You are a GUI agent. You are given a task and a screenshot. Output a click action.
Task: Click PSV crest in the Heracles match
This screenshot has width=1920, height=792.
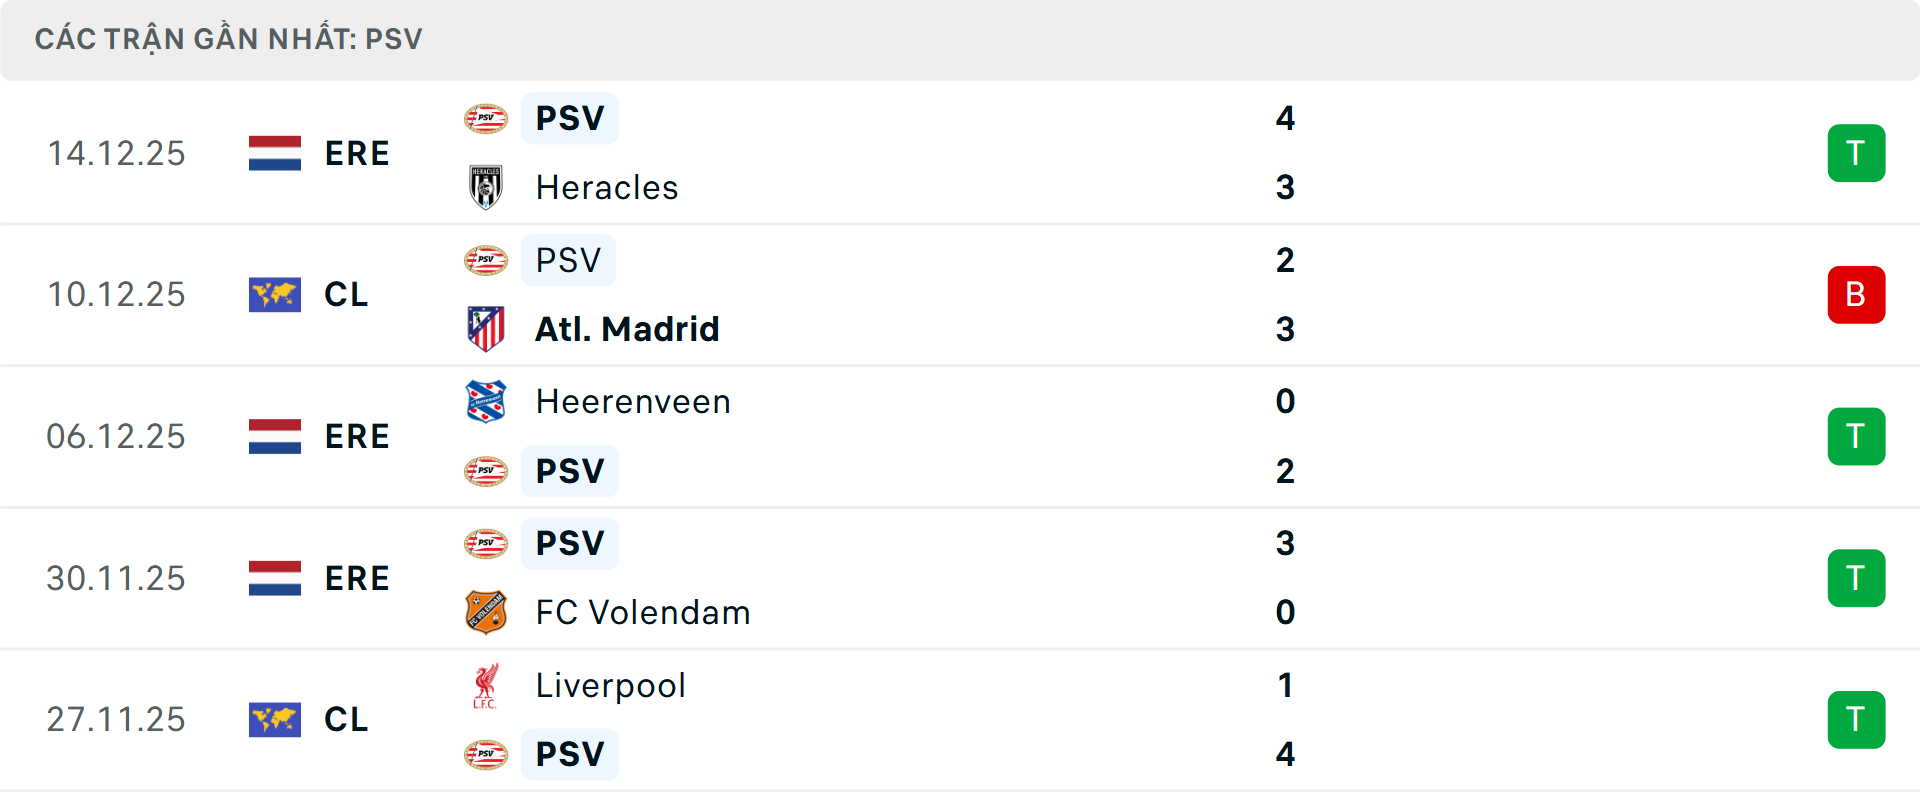[x=486, y=118]
